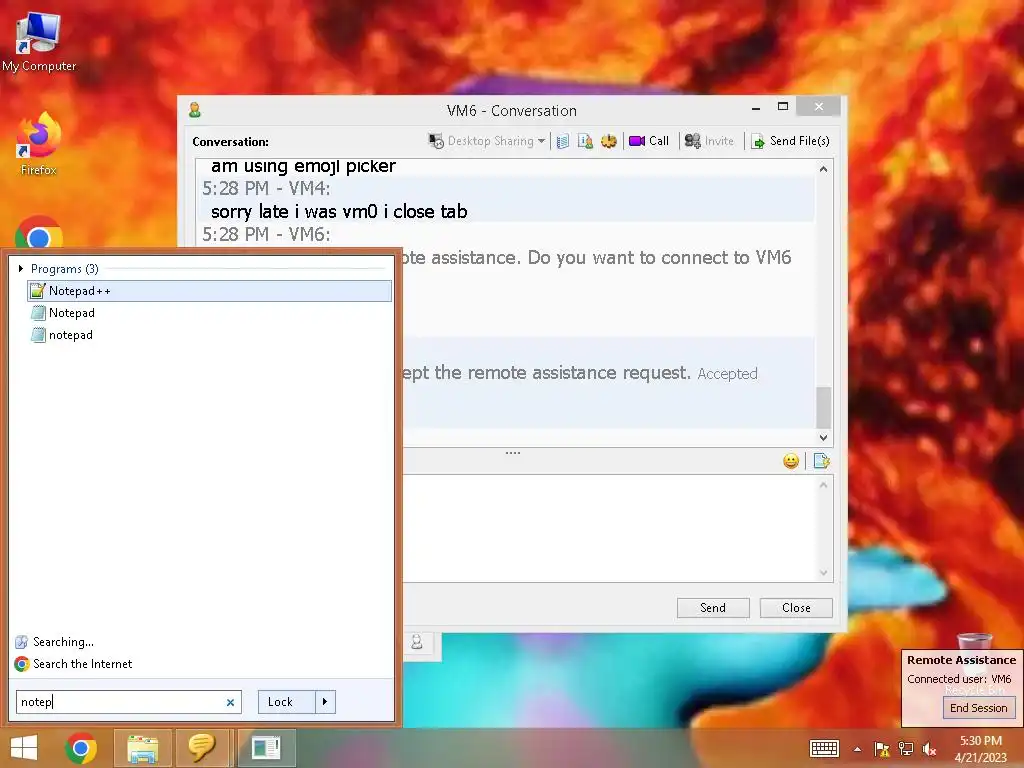Start a video Call
Viewport: 1024px width, 768px height.
pos(649,141)
